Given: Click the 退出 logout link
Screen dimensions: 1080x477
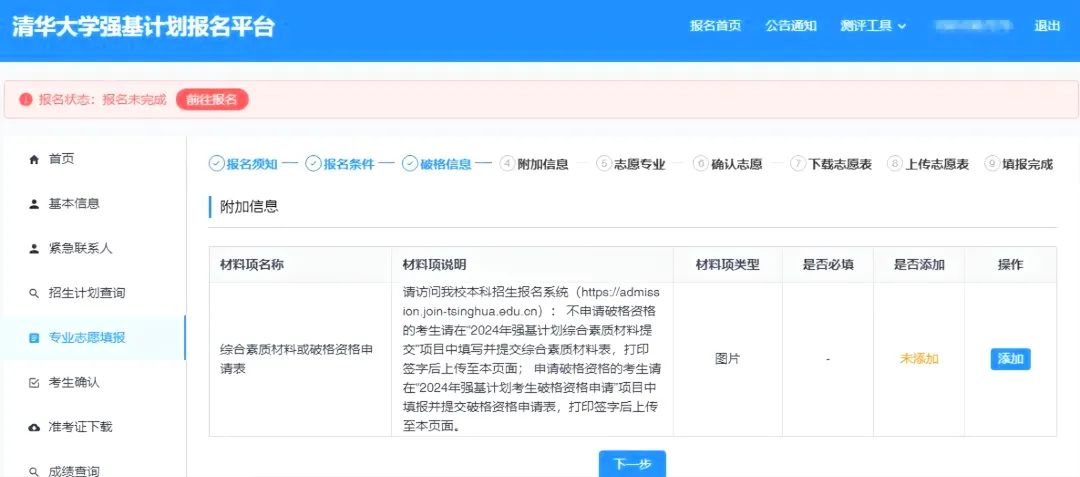Looking at the screenshot, I should coord(1047,26).
